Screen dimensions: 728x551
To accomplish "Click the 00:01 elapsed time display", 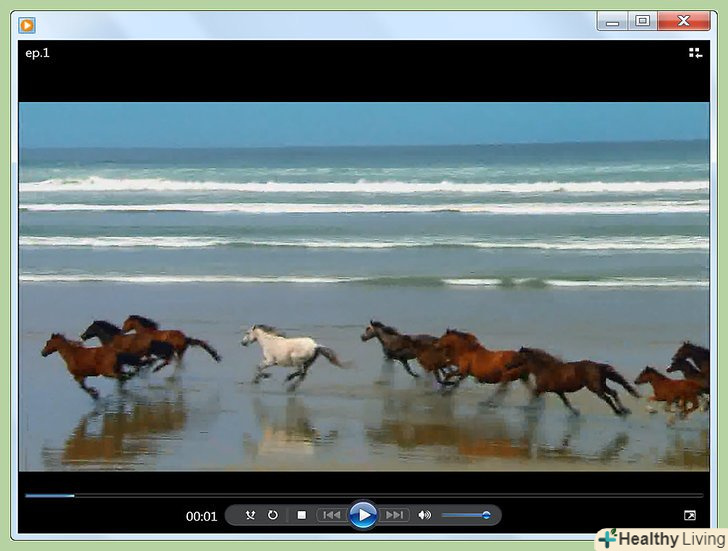I will tap(201, 516).
